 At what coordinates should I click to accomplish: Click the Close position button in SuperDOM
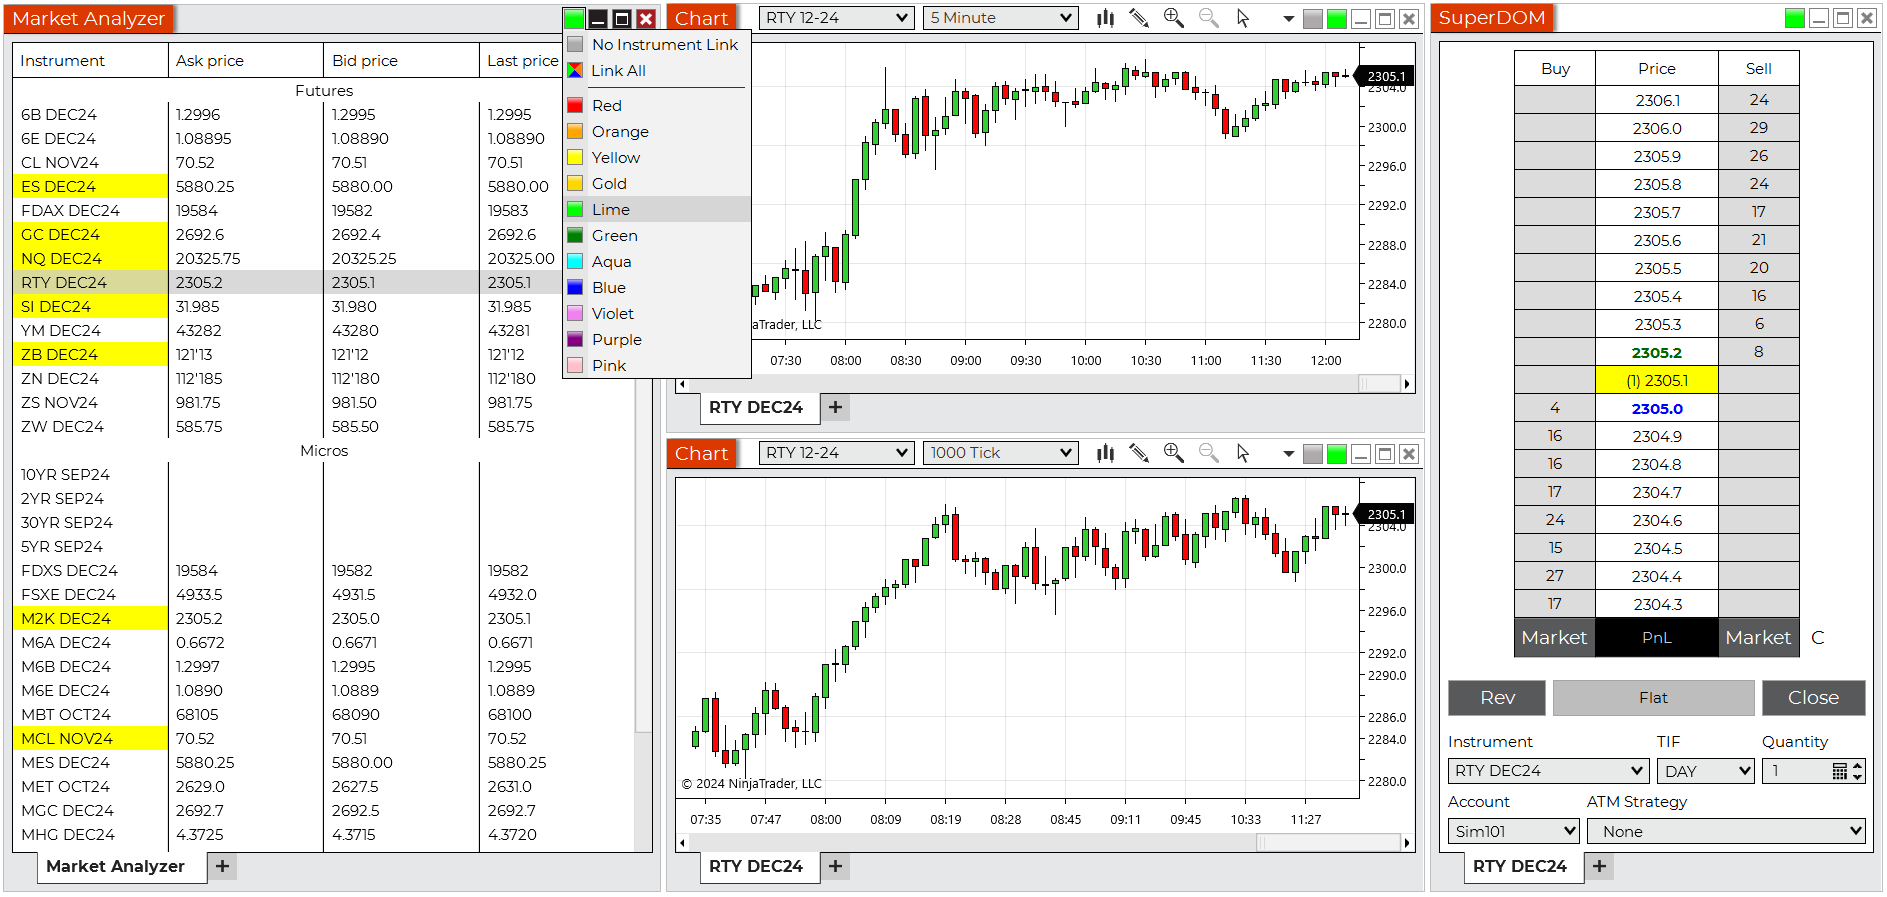[1813, 698]
